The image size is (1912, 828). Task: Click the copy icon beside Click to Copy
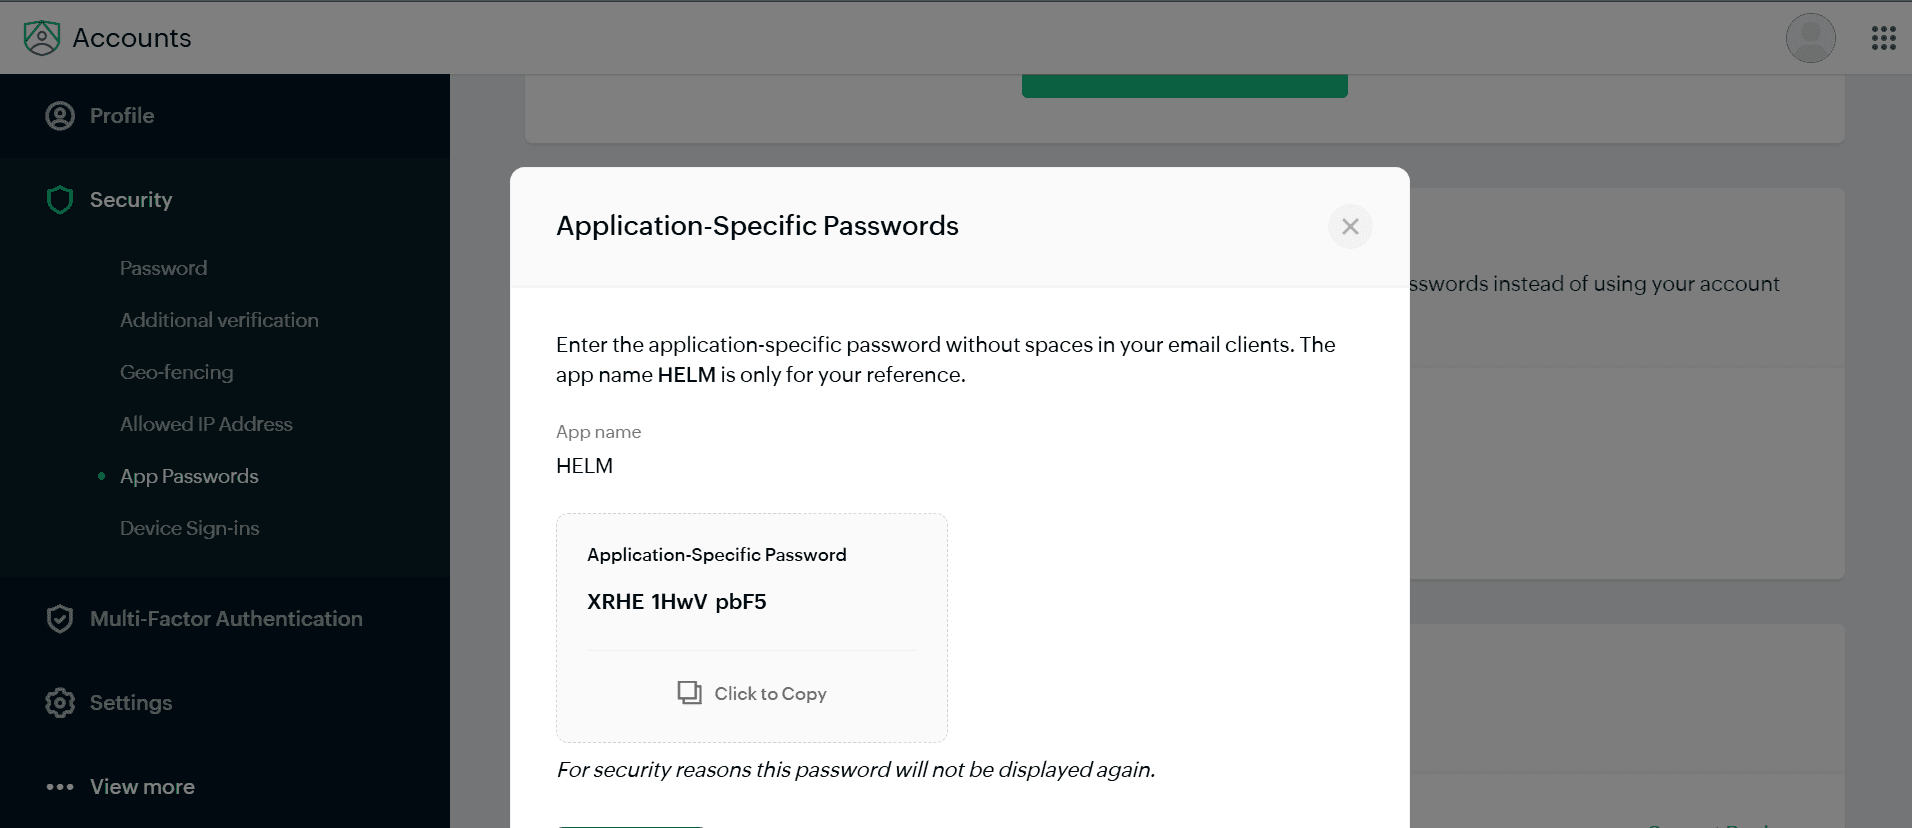click(x=689, y=693)
